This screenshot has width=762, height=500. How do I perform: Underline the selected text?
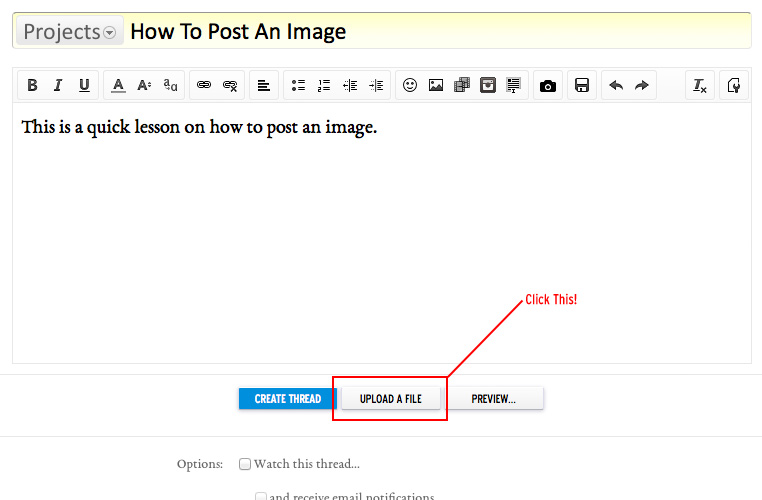point(84,86)
